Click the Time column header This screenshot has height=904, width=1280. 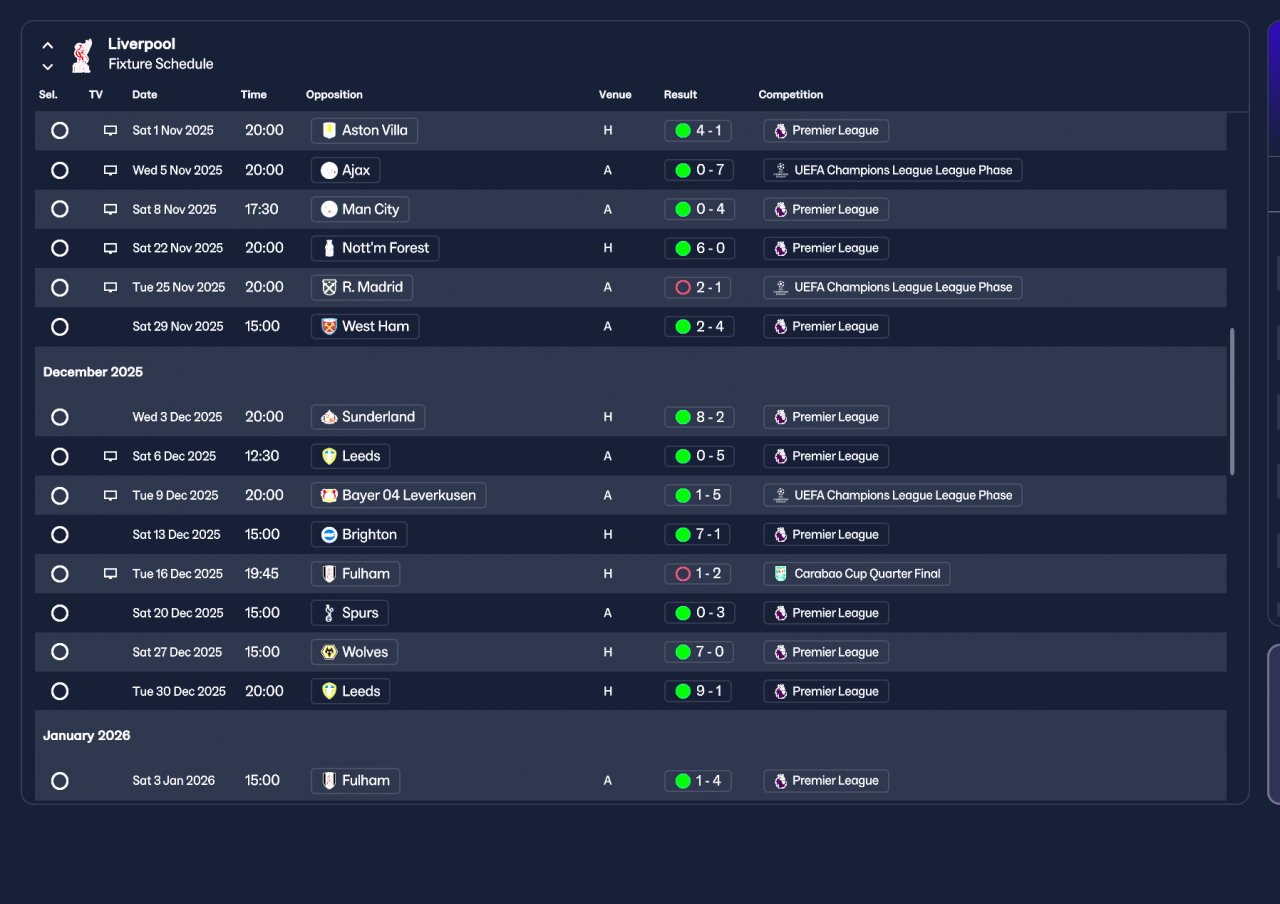(x=254, y=95)
